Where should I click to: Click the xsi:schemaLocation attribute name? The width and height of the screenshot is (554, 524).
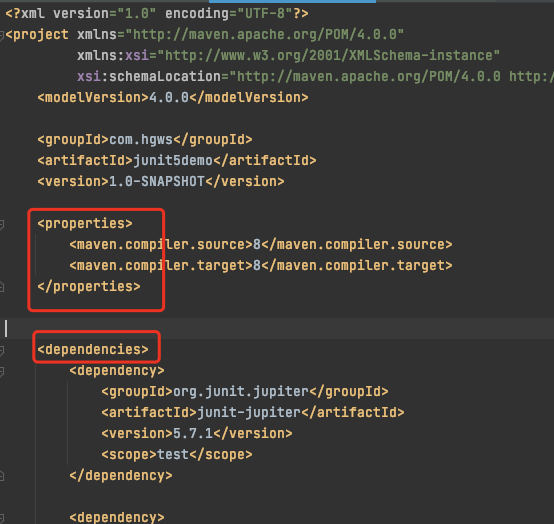[149, 77]
